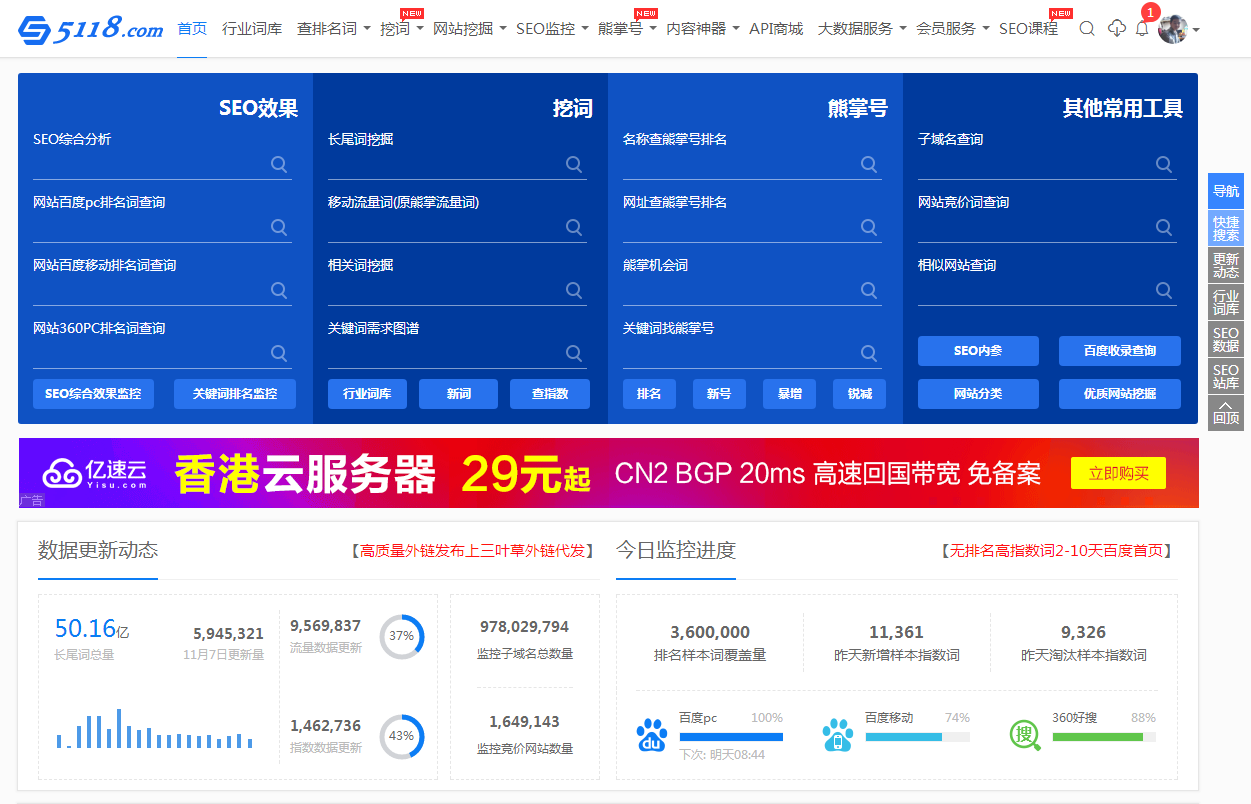Click 回顶 back-to-top sidebar button
This screenshot has height=804, width=1251.
coord(1226,412)
